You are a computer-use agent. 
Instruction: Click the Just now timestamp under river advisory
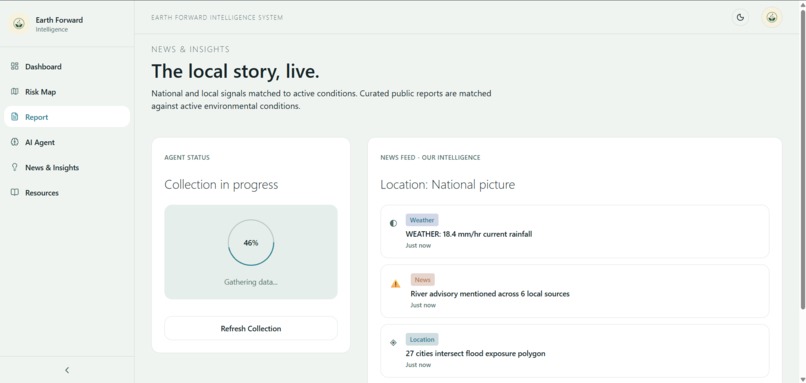(x=423, y=305)
